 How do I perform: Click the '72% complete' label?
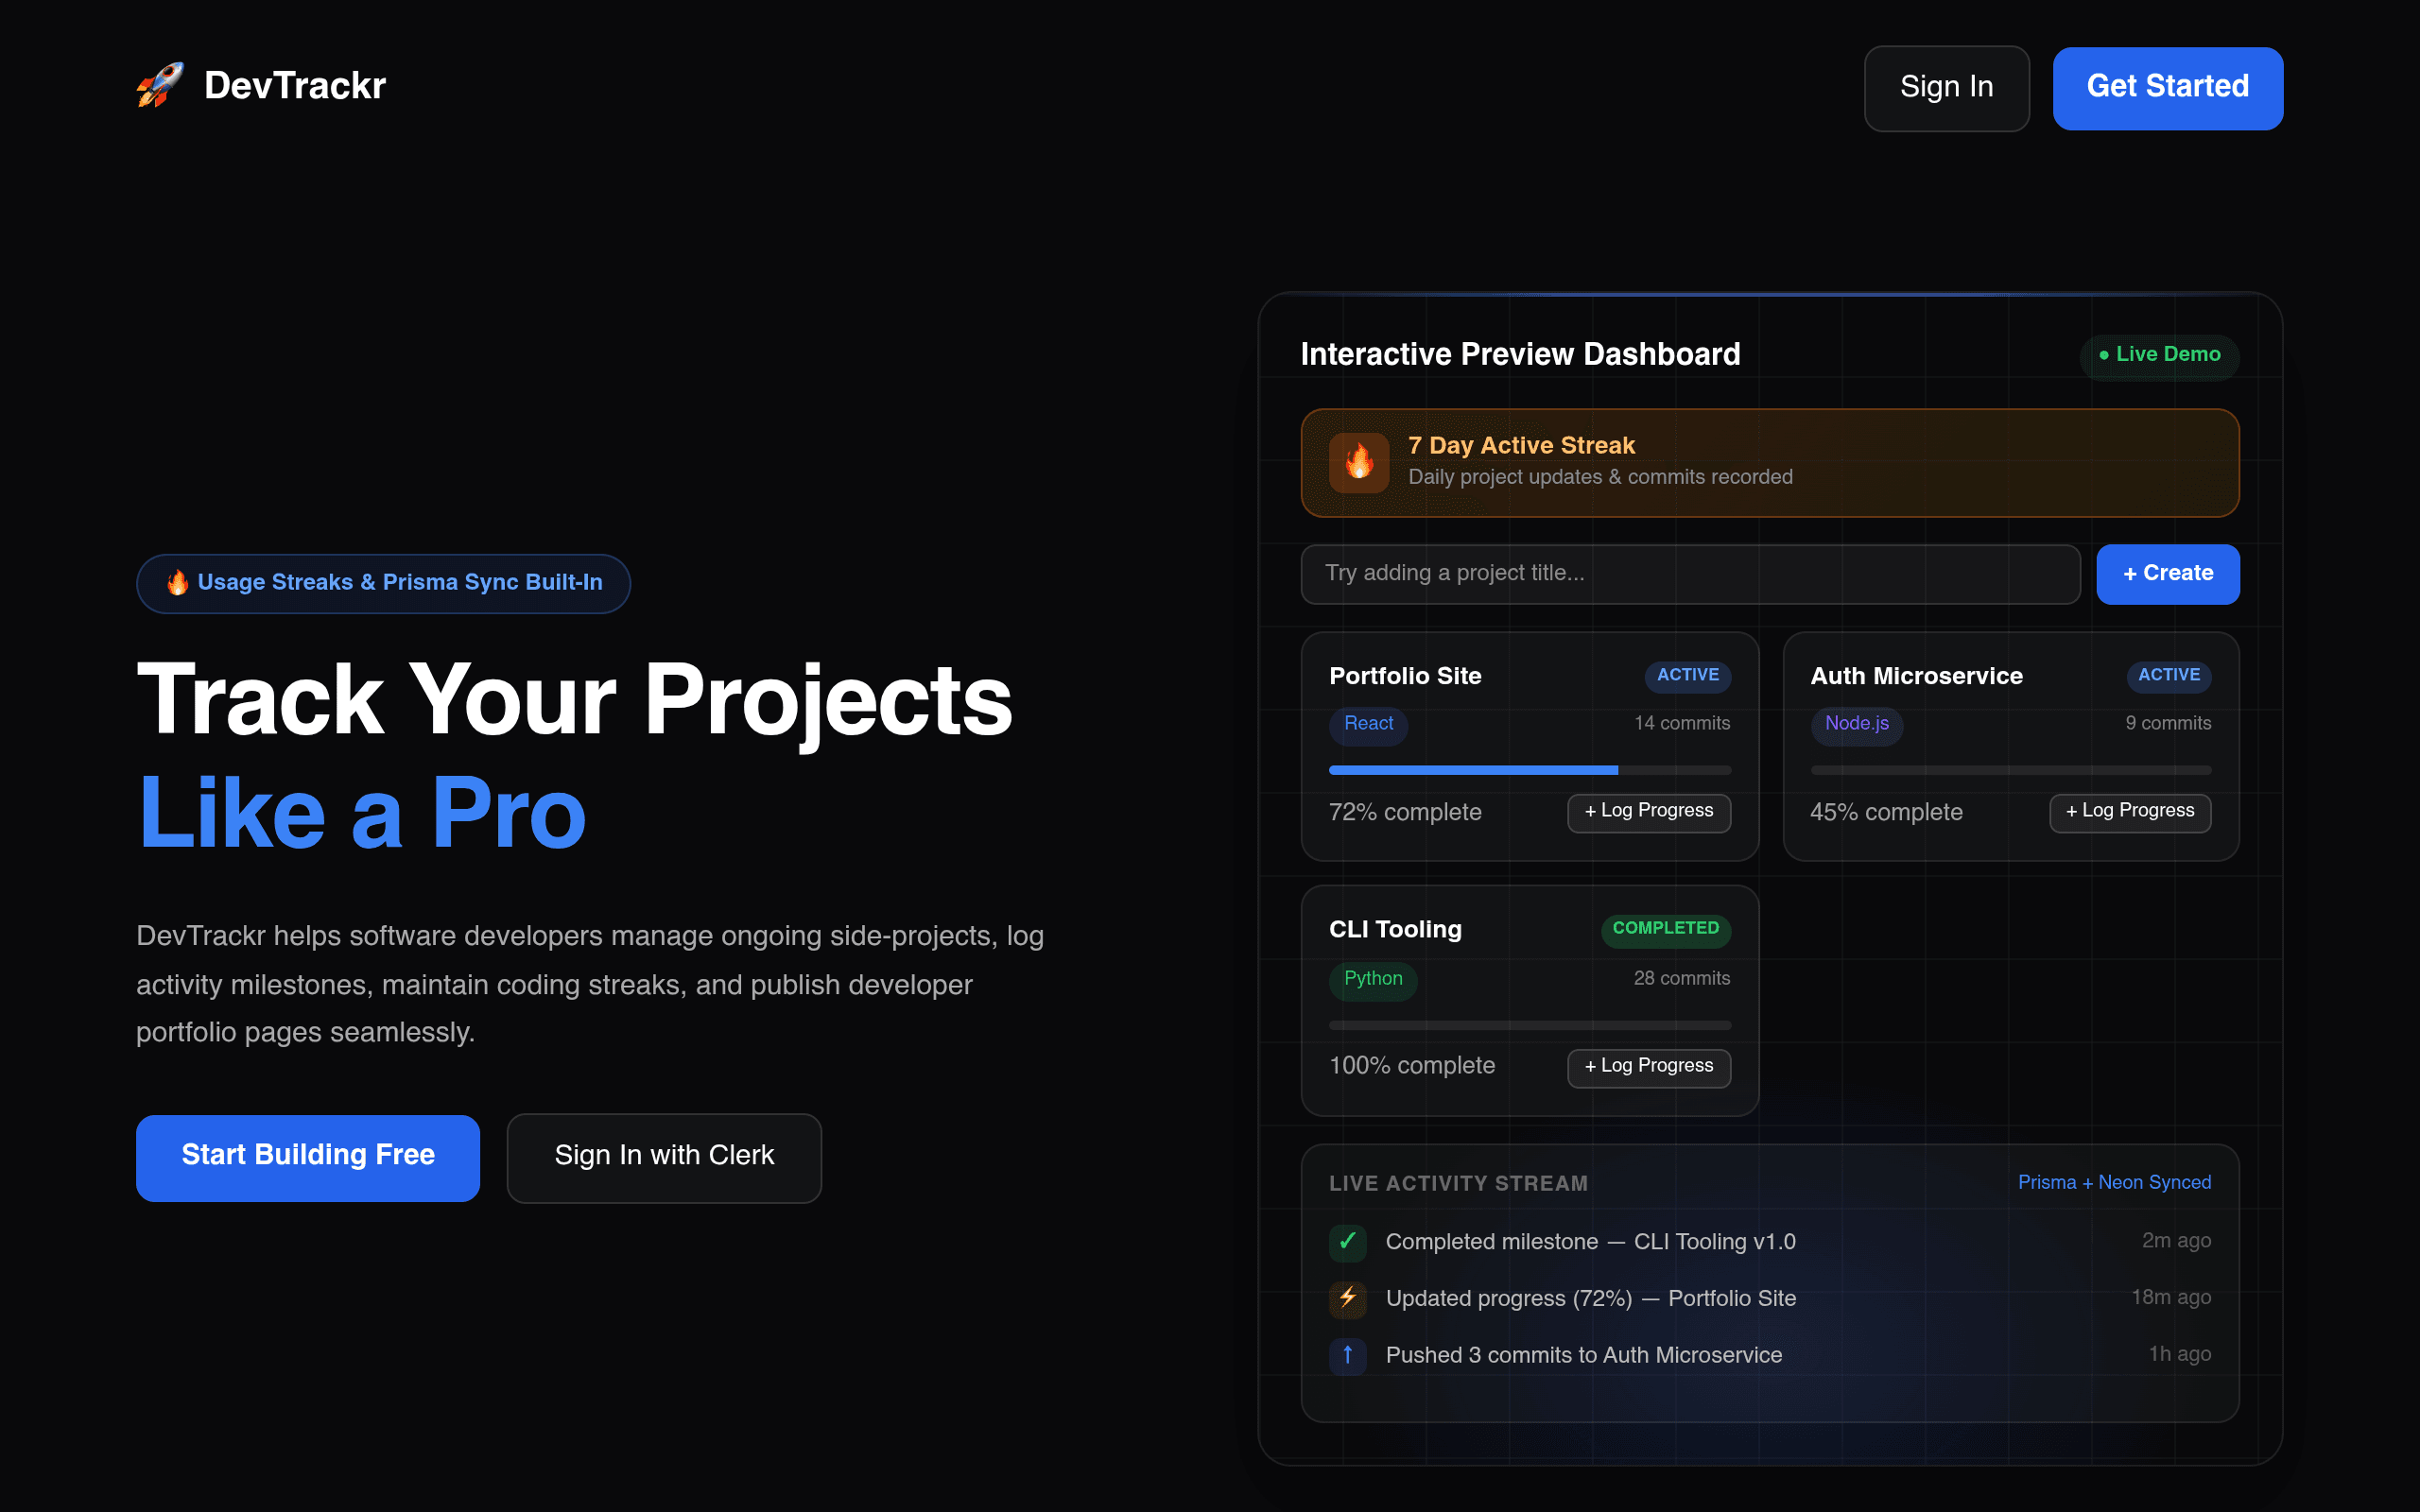click(1405, 813)
